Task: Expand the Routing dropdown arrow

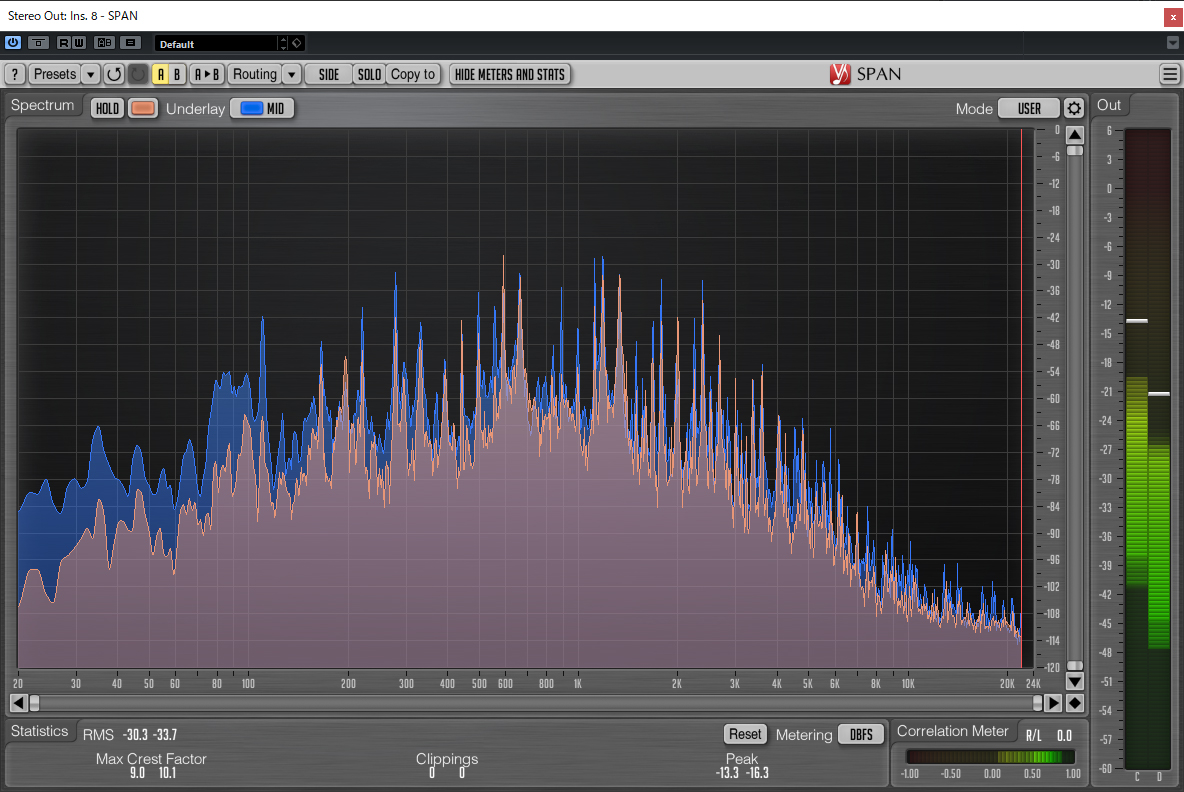Action: 291,74
